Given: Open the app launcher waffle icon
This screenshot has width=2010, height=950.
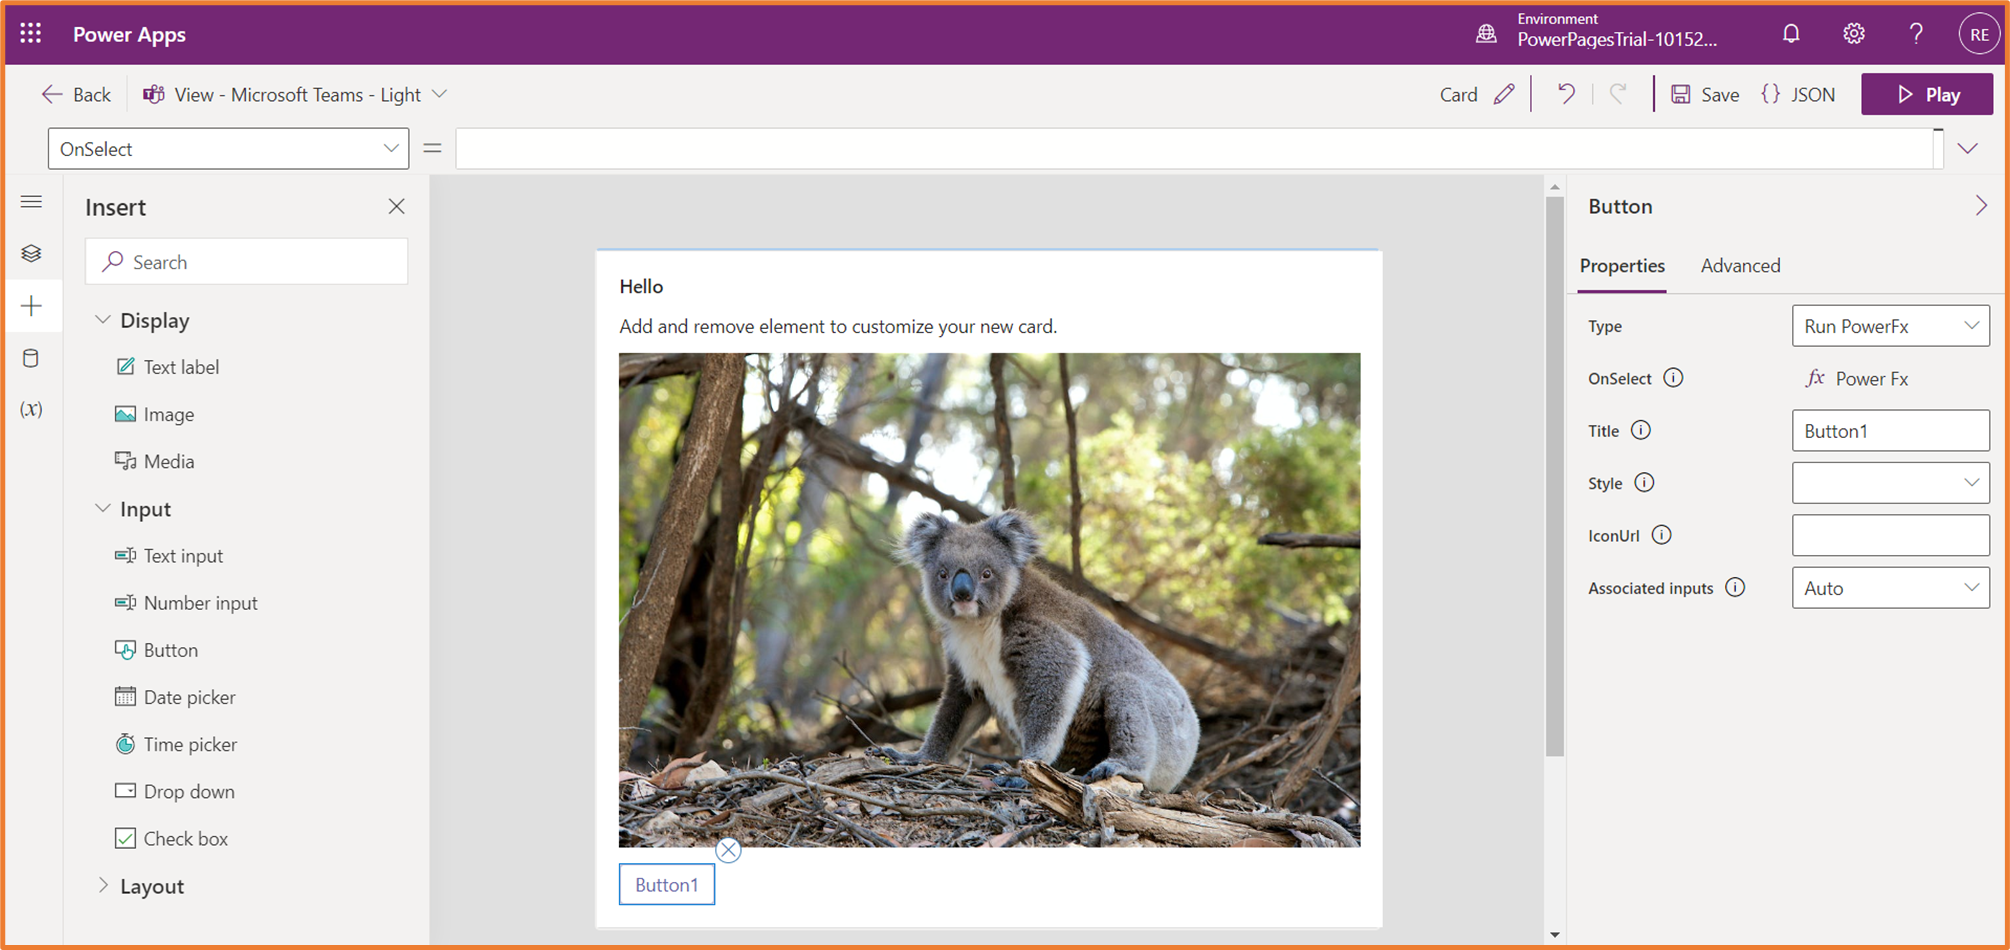Looking at the screenshot, I should pyautogui.click(x=31, y=34).
